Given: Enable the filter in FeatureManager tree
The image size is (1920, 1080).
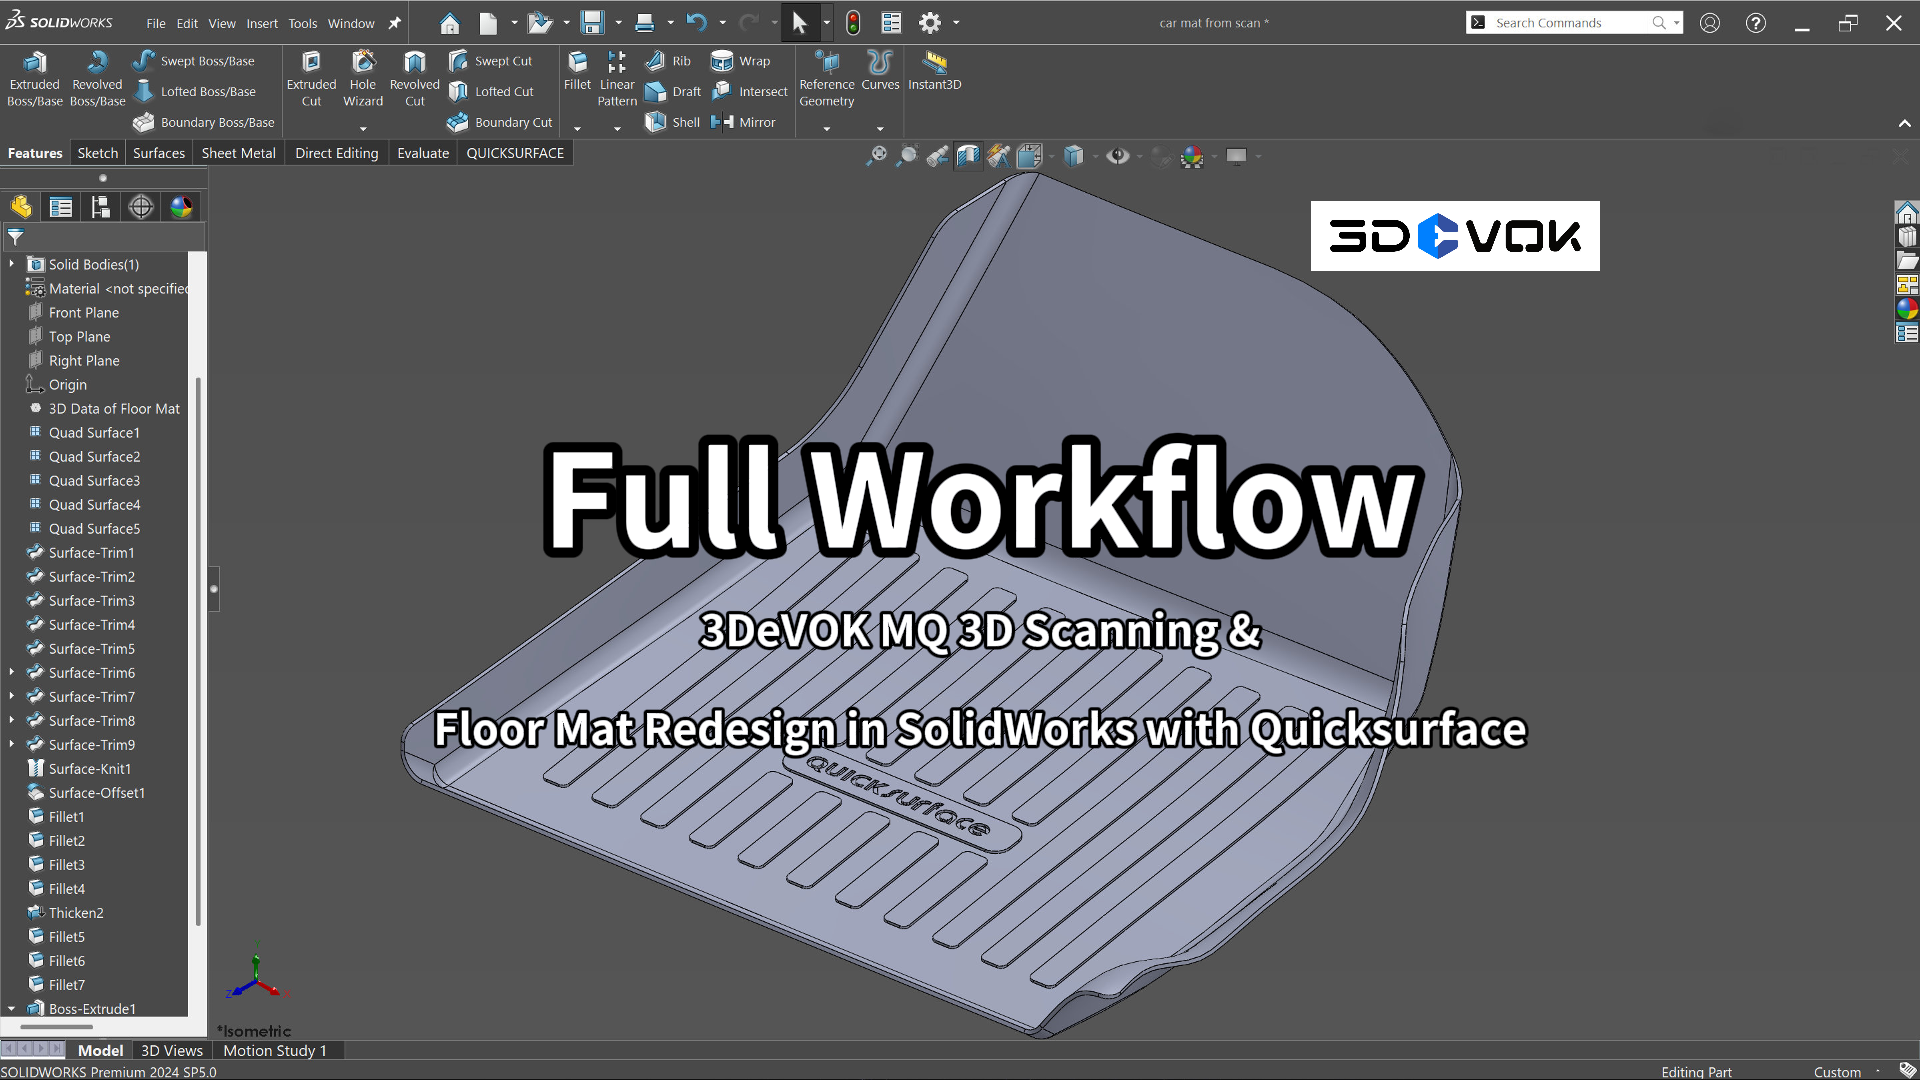Looking at the screenshot, I should [16, 237].
